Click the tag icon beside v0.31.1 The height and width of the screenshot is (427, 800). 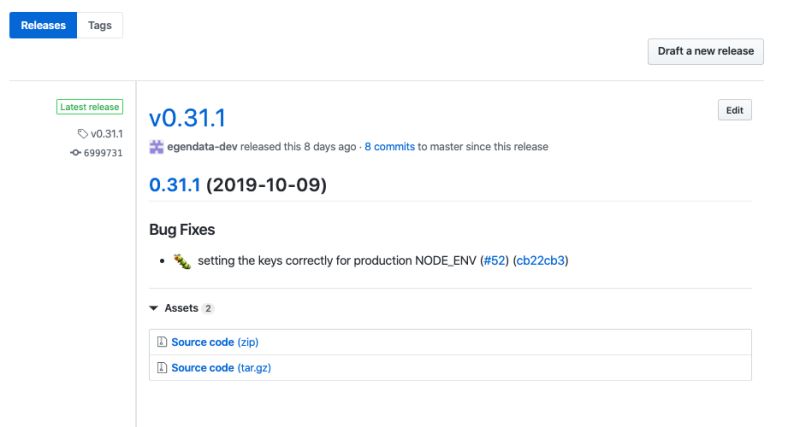point(83,133)
